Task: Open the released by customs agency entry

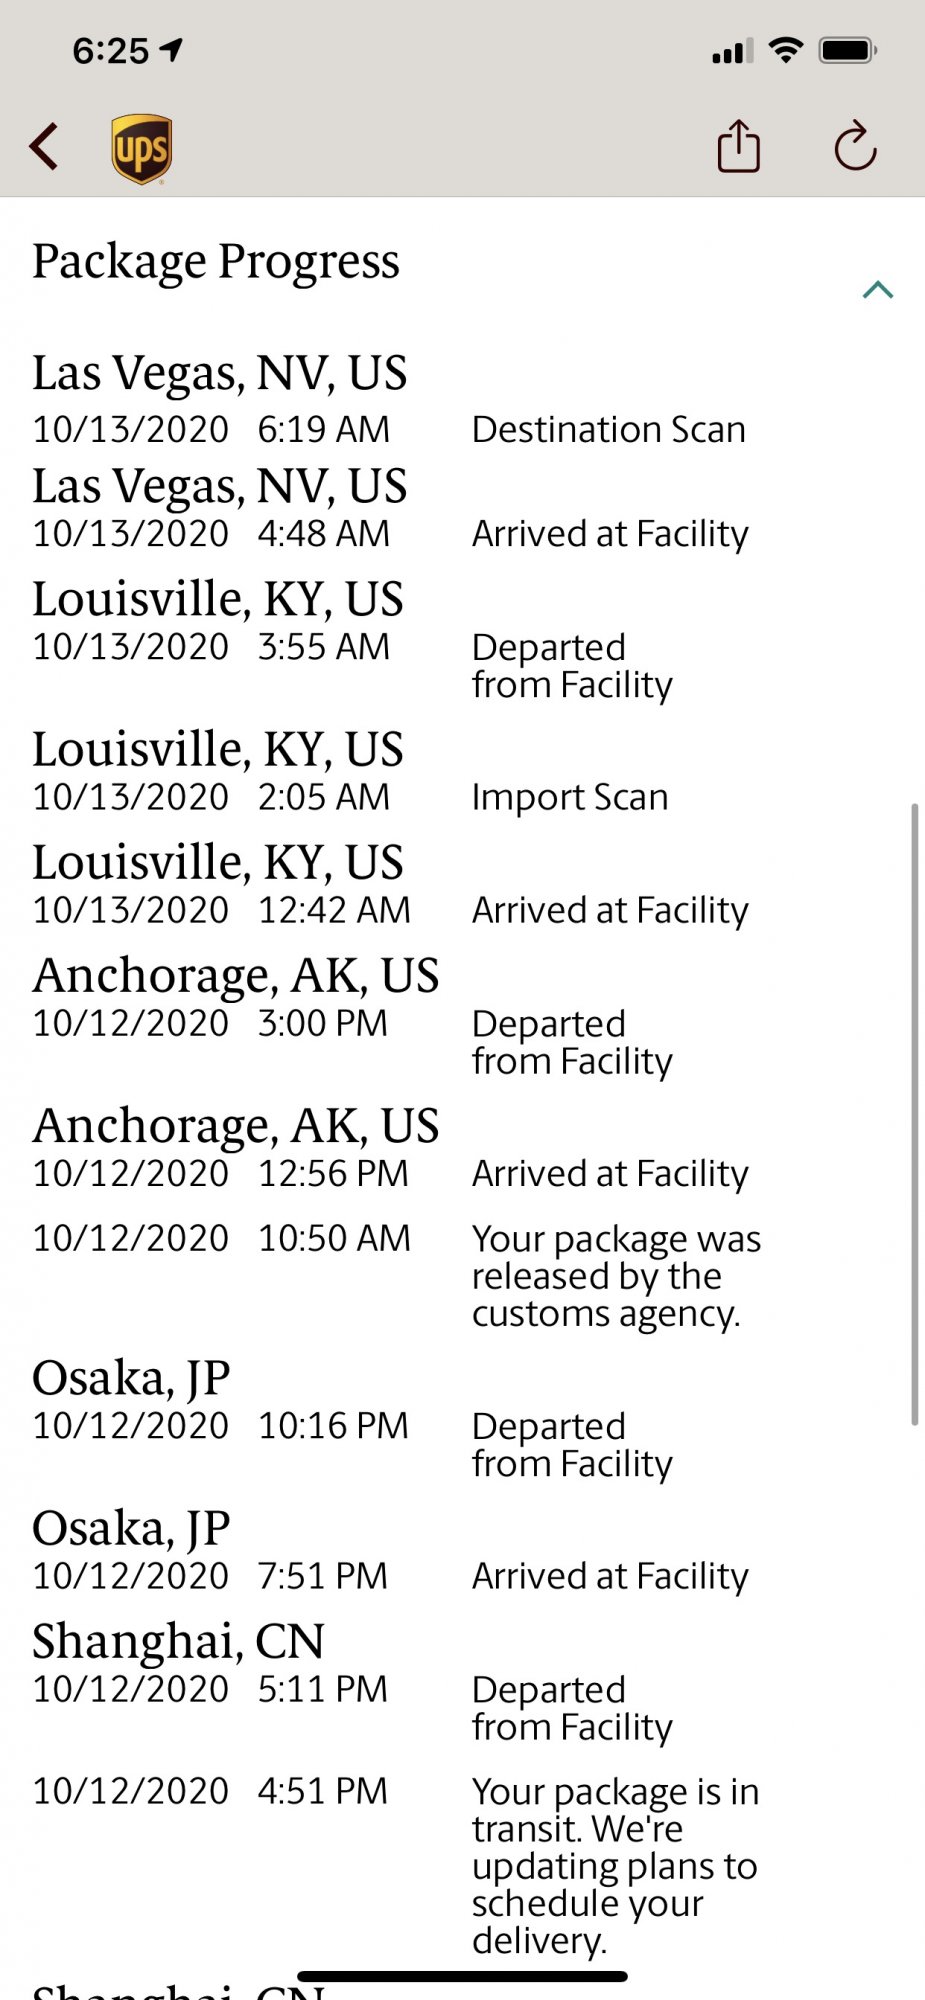Action: coord(617,1276)
